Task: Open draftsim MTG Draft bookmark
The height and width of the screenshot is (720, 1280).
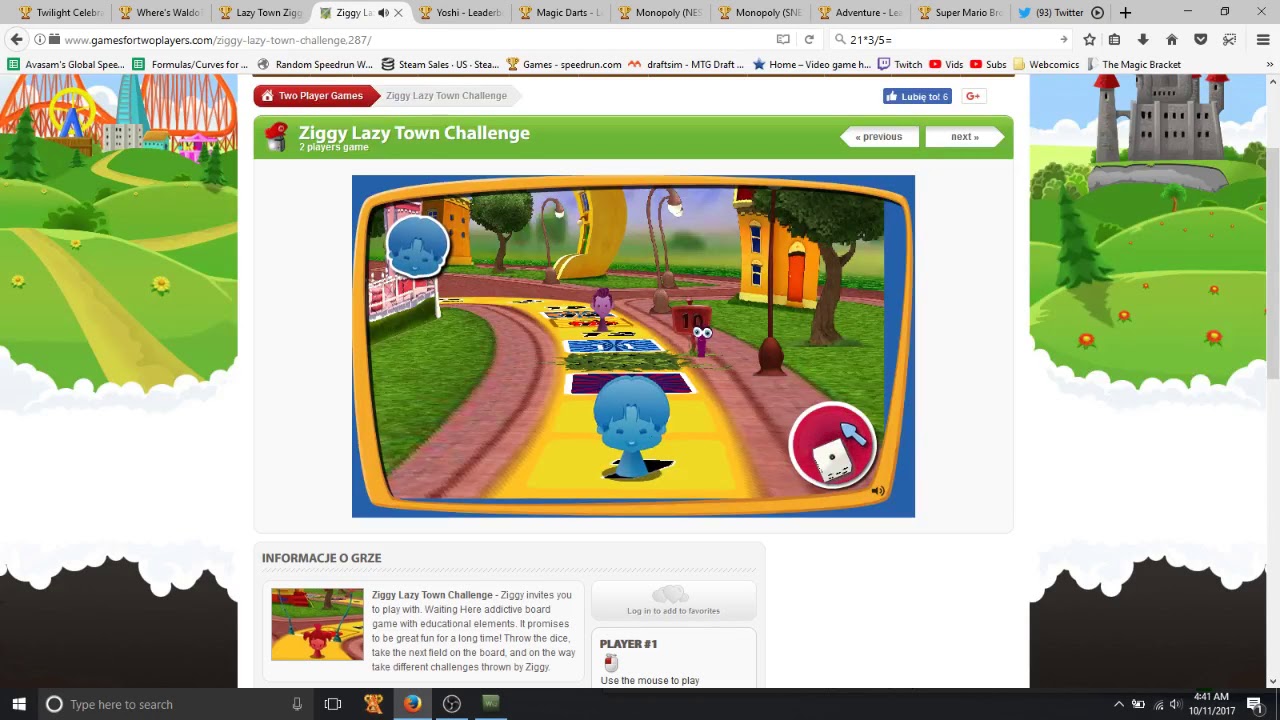Action: tap(686, 64)
